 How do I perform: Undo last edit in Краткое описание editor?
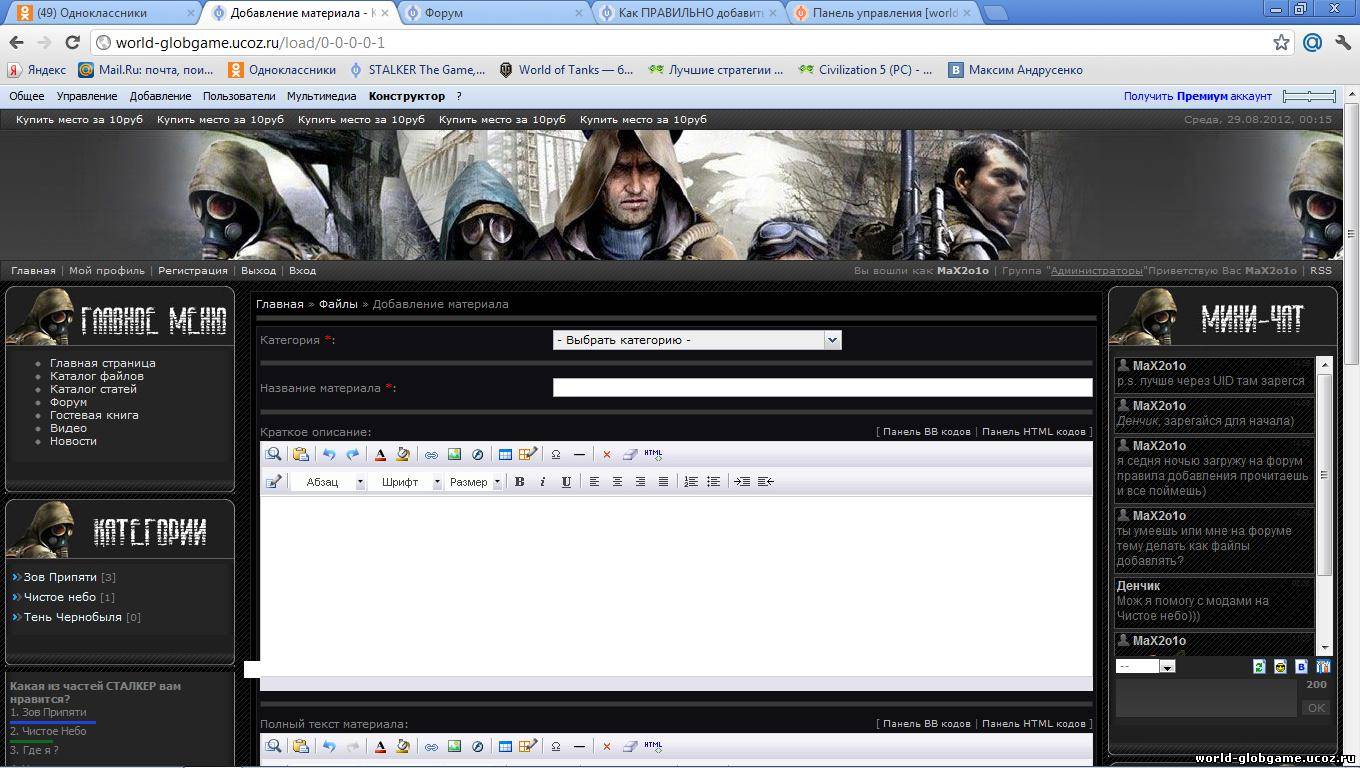pyautogui.click(x=329, y=454)
